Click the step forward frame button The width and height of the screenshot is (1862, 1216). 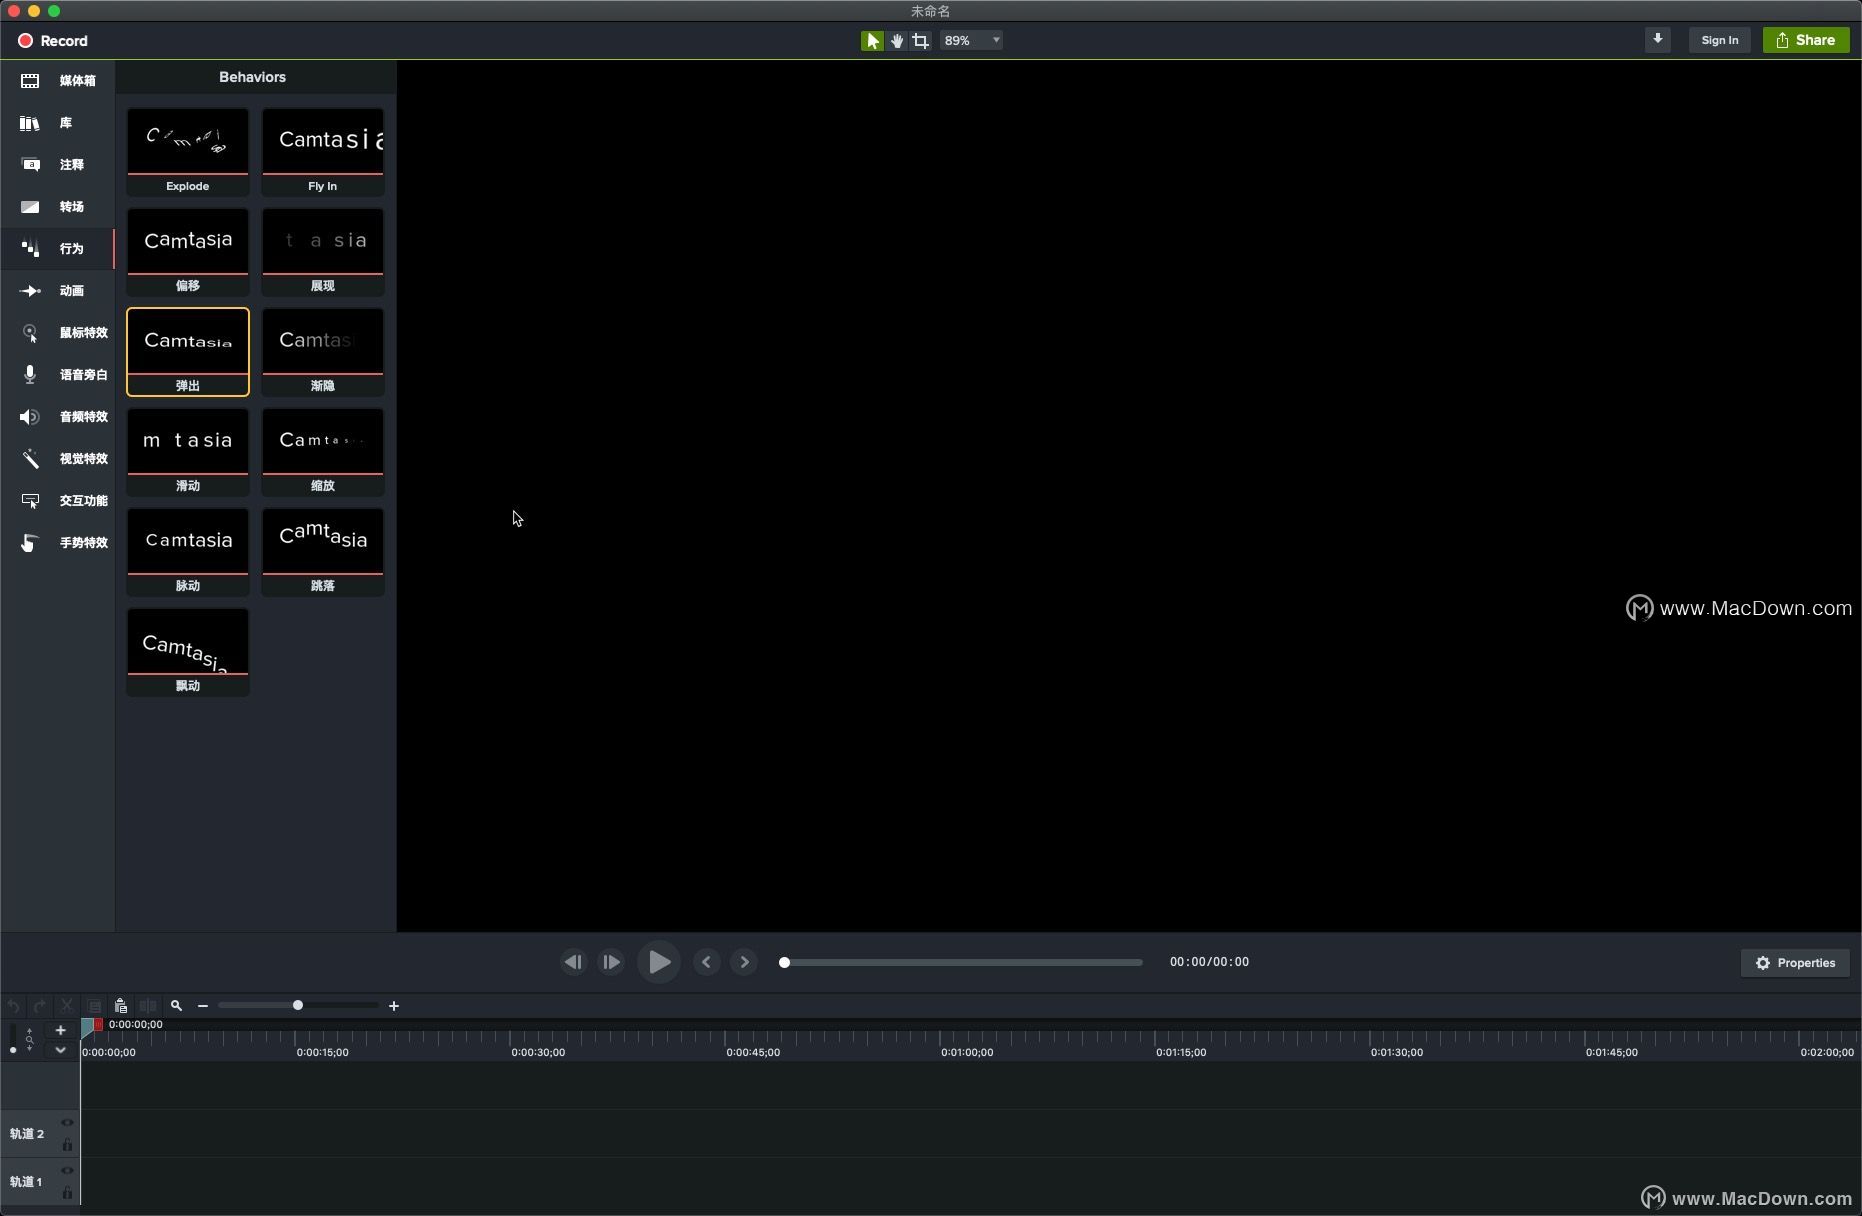click(611, 962)
